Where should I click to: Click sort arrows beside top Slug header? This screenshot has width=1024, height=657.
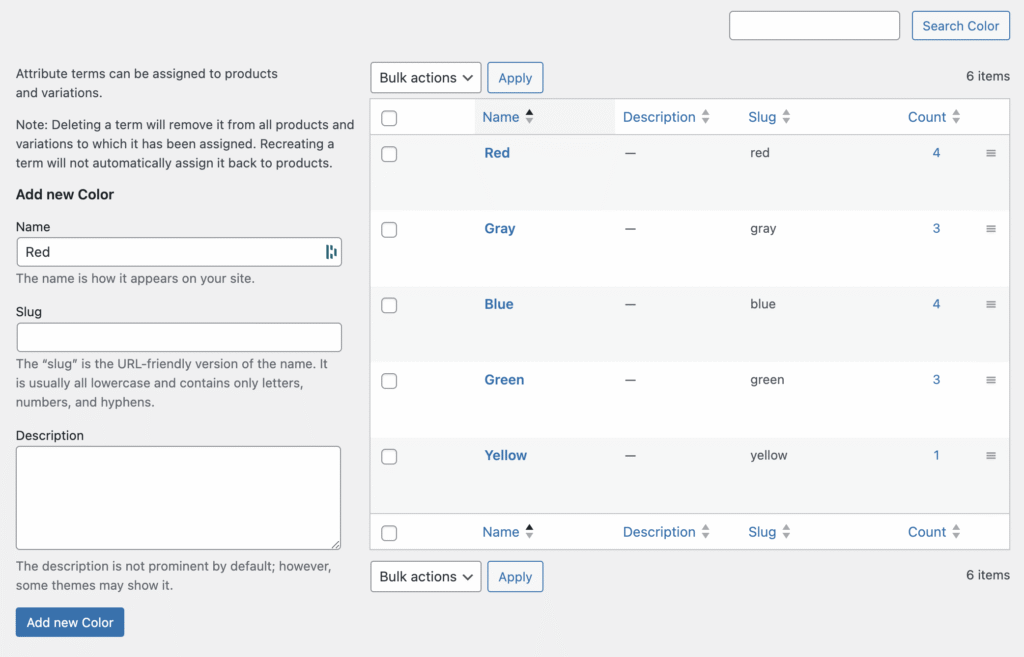(786, 117)
